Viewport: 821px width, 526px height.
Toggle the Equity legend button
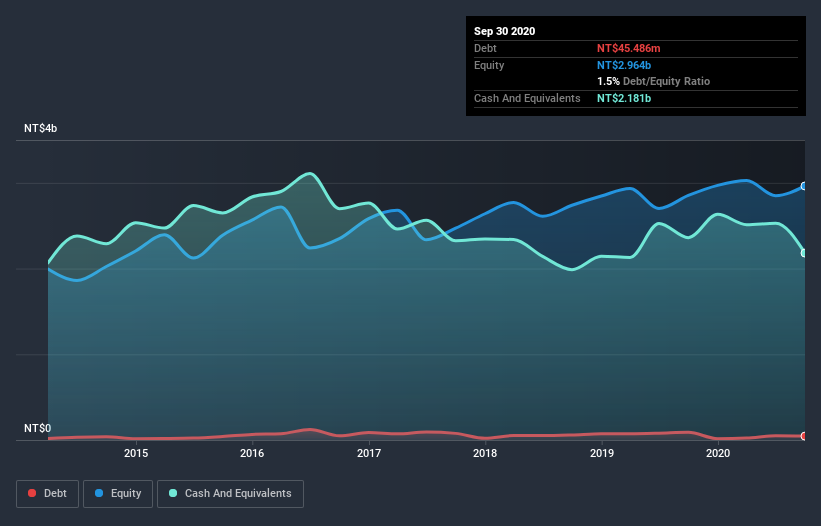click(x=118, y=494)
